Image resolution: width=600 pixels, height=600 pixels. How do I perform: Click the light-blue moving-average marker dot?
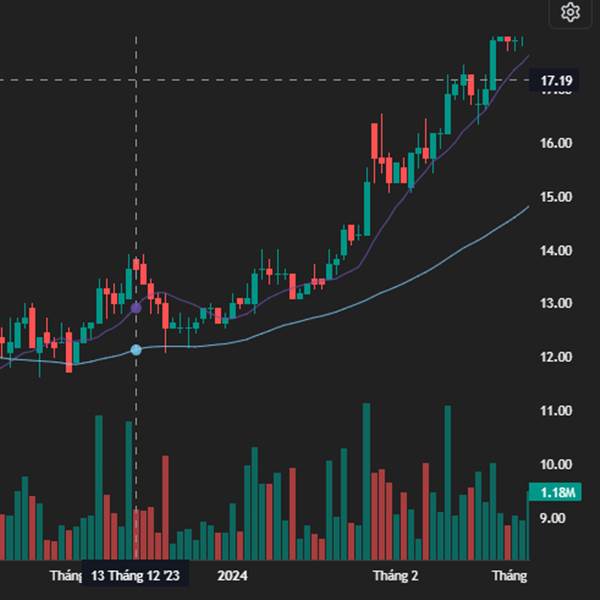point(136,350)
